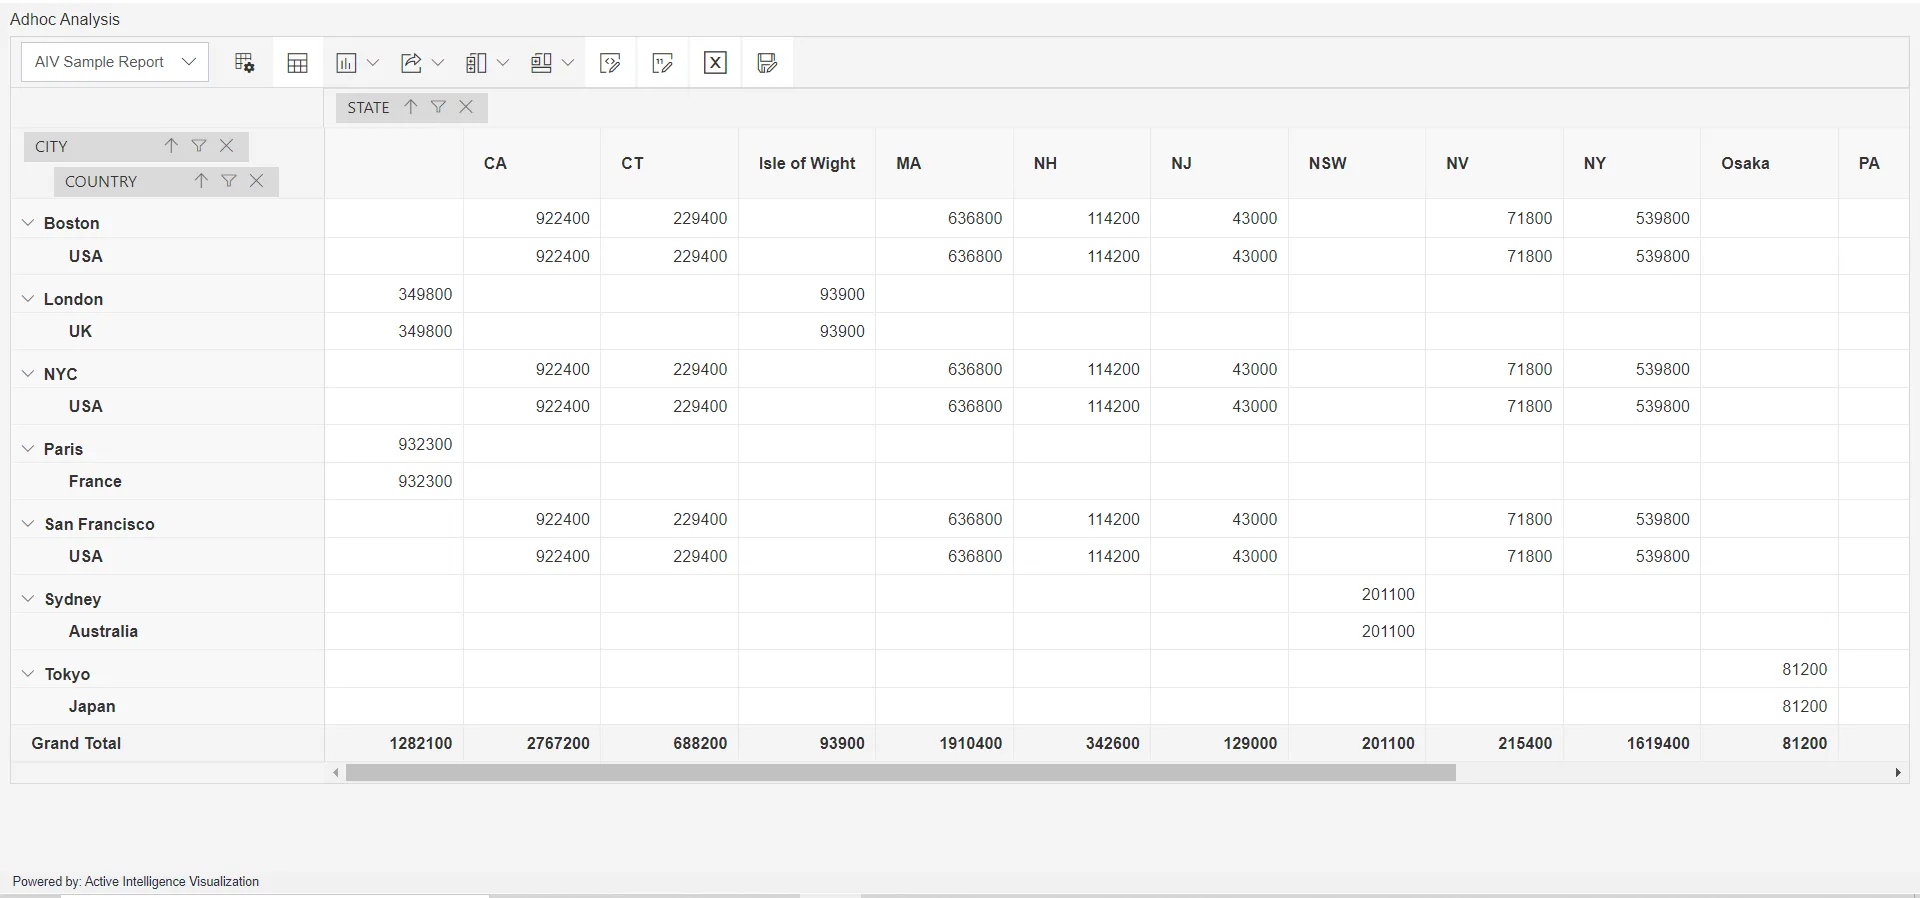Click the USA row label under NYC
Screen dimensions: 1920x898
(x=86, y=406)
